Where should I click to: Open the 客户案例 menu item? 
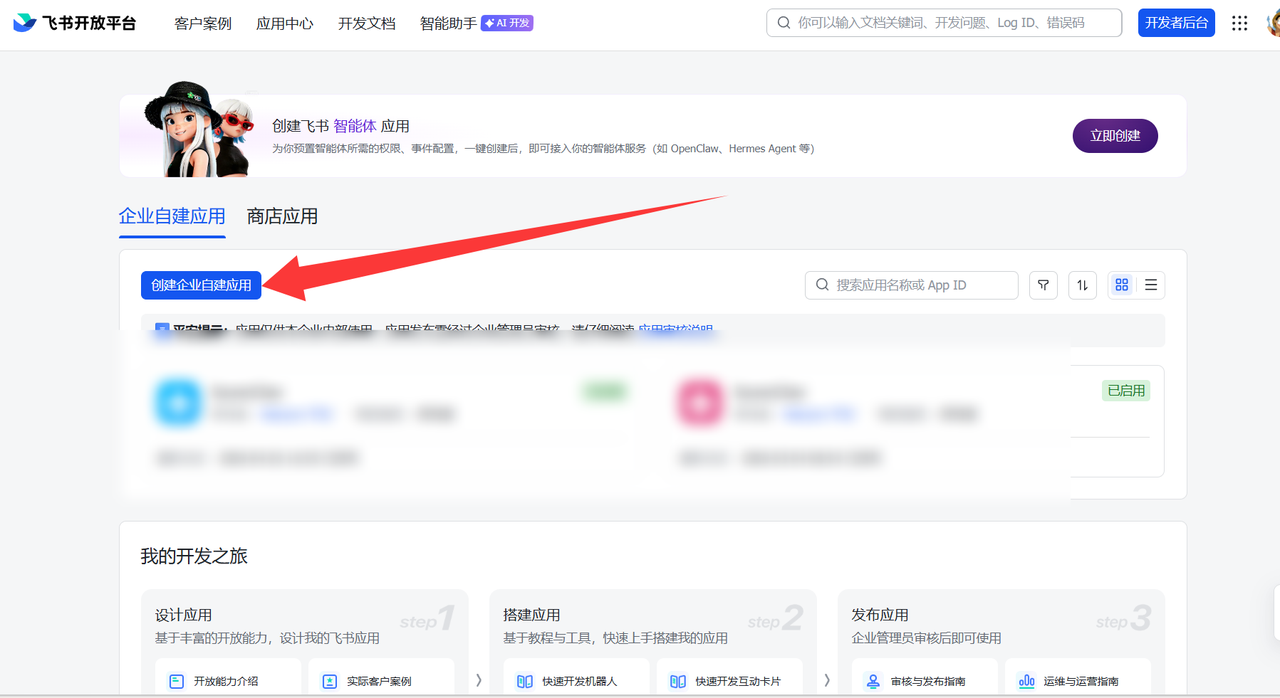point(203,23)
